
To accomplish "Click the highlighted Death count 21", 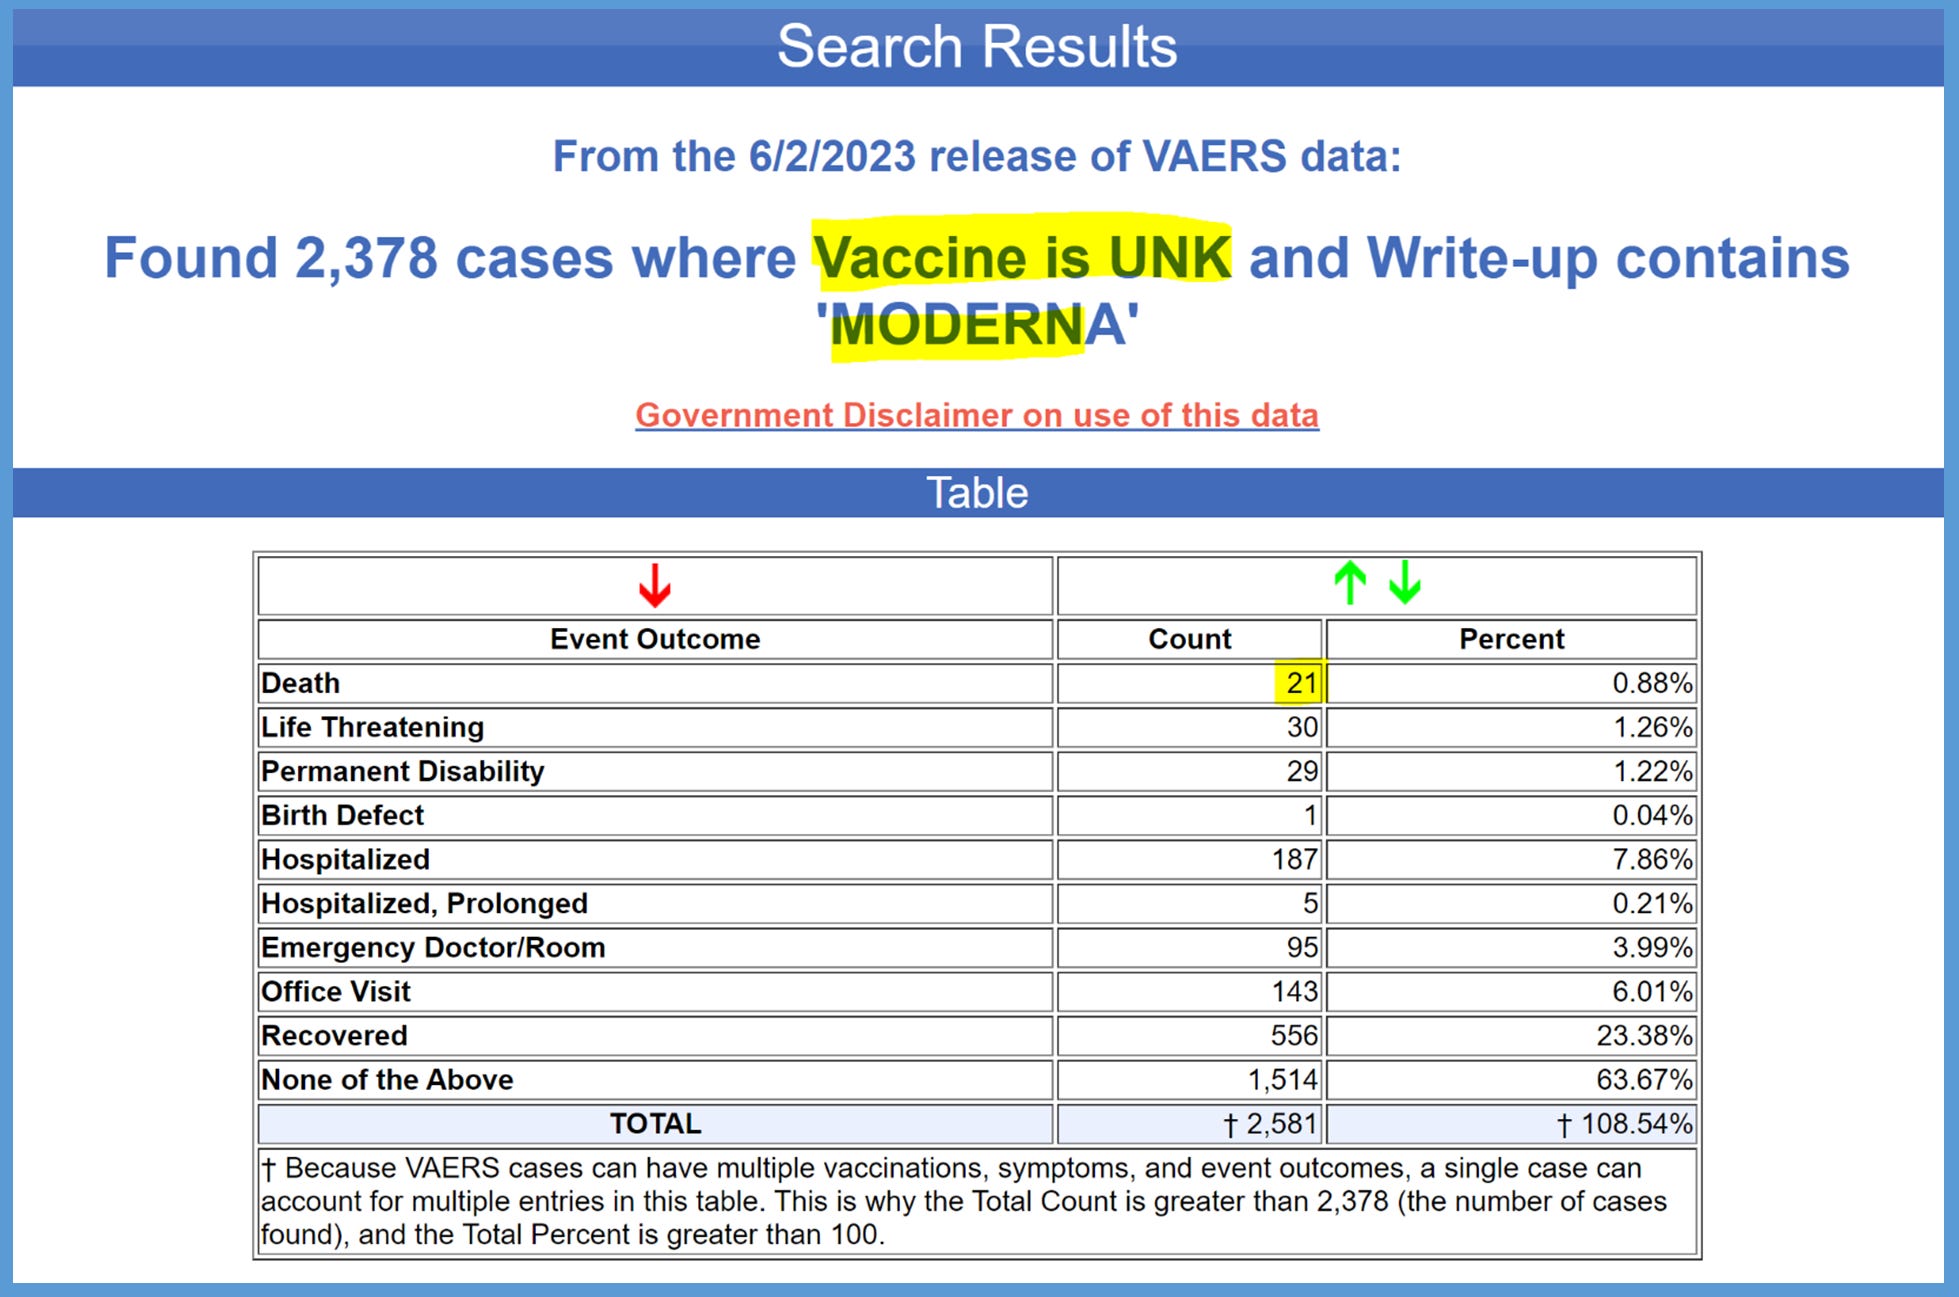I will tap(1190, 683).
